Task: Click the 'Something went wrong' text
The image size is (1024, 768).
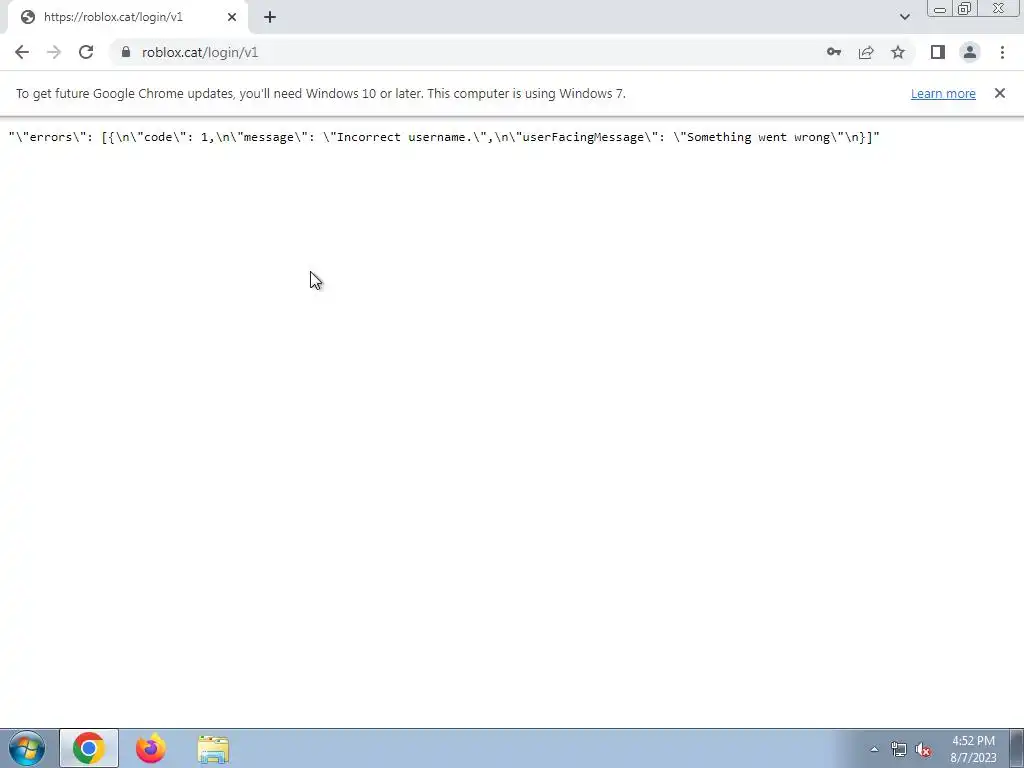Action: 758,137
